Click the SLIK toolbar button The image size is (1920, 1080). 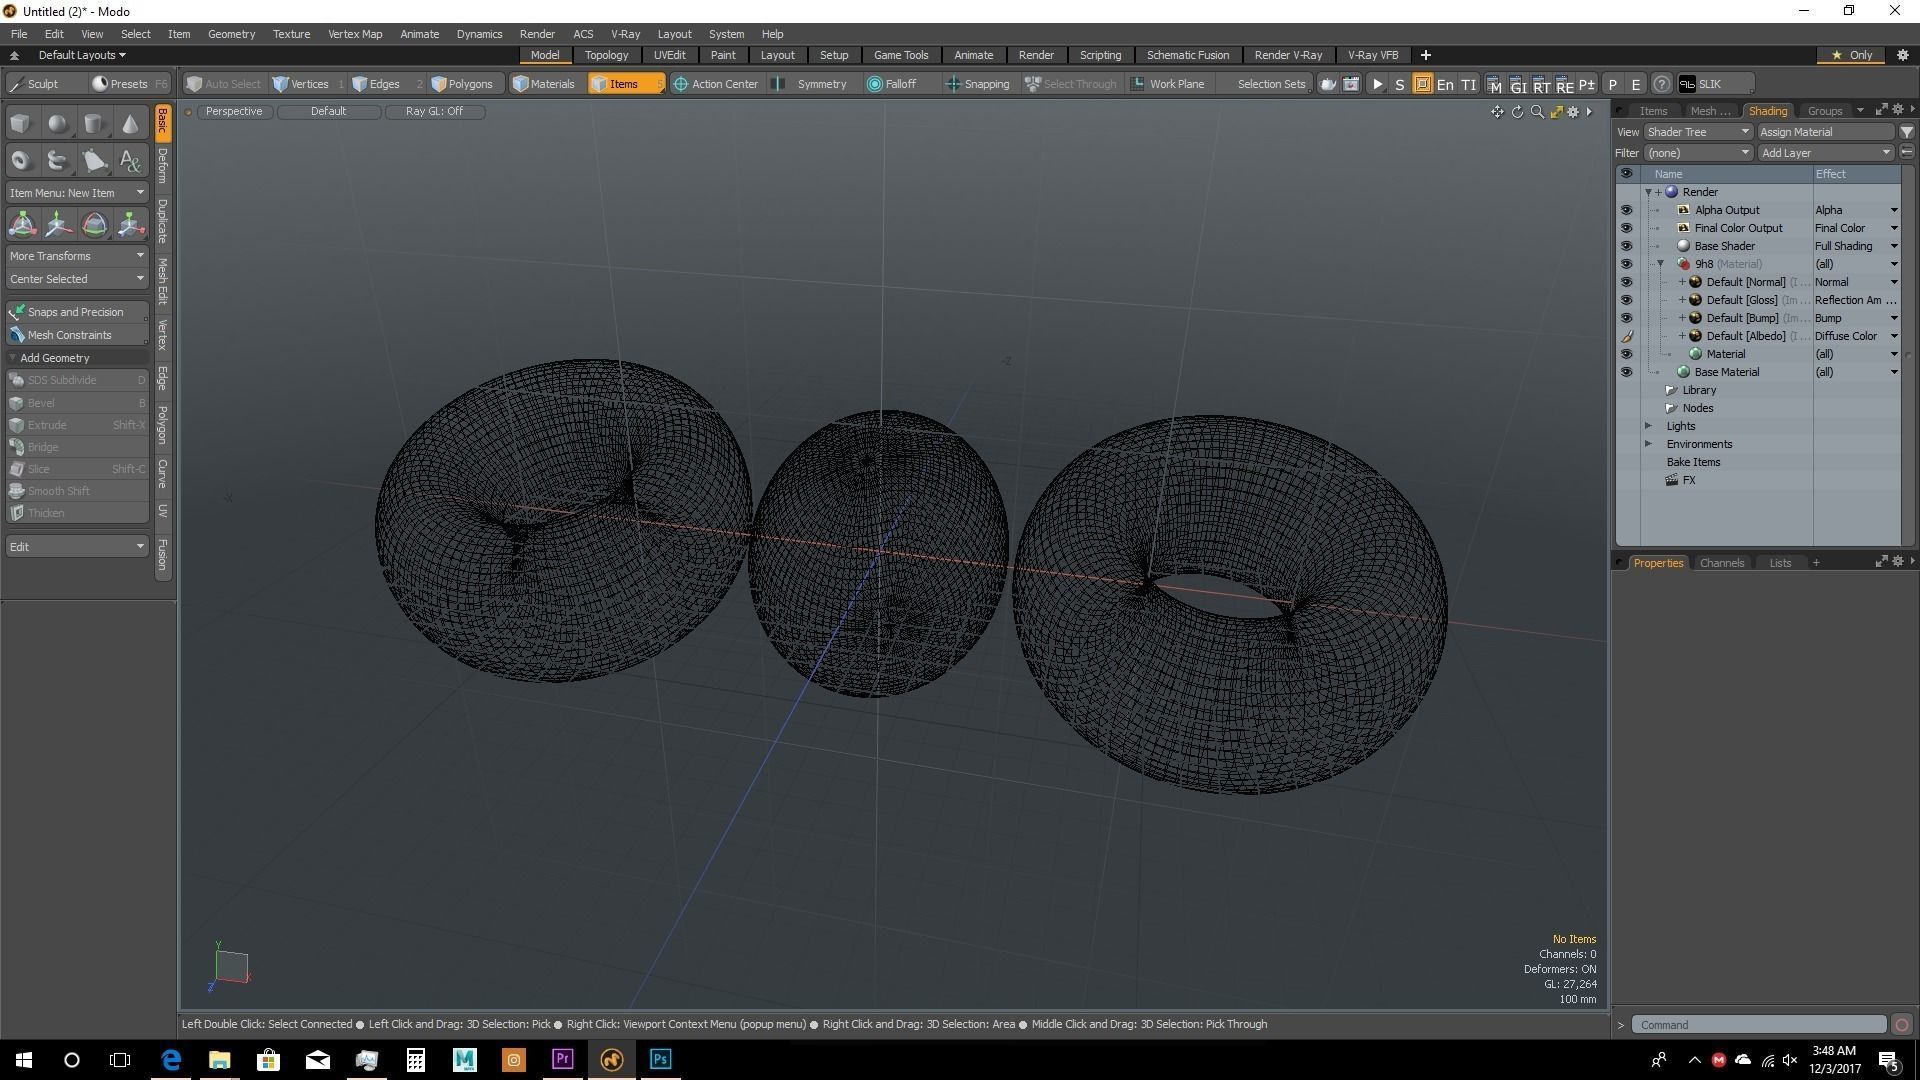pos(1709,84)
